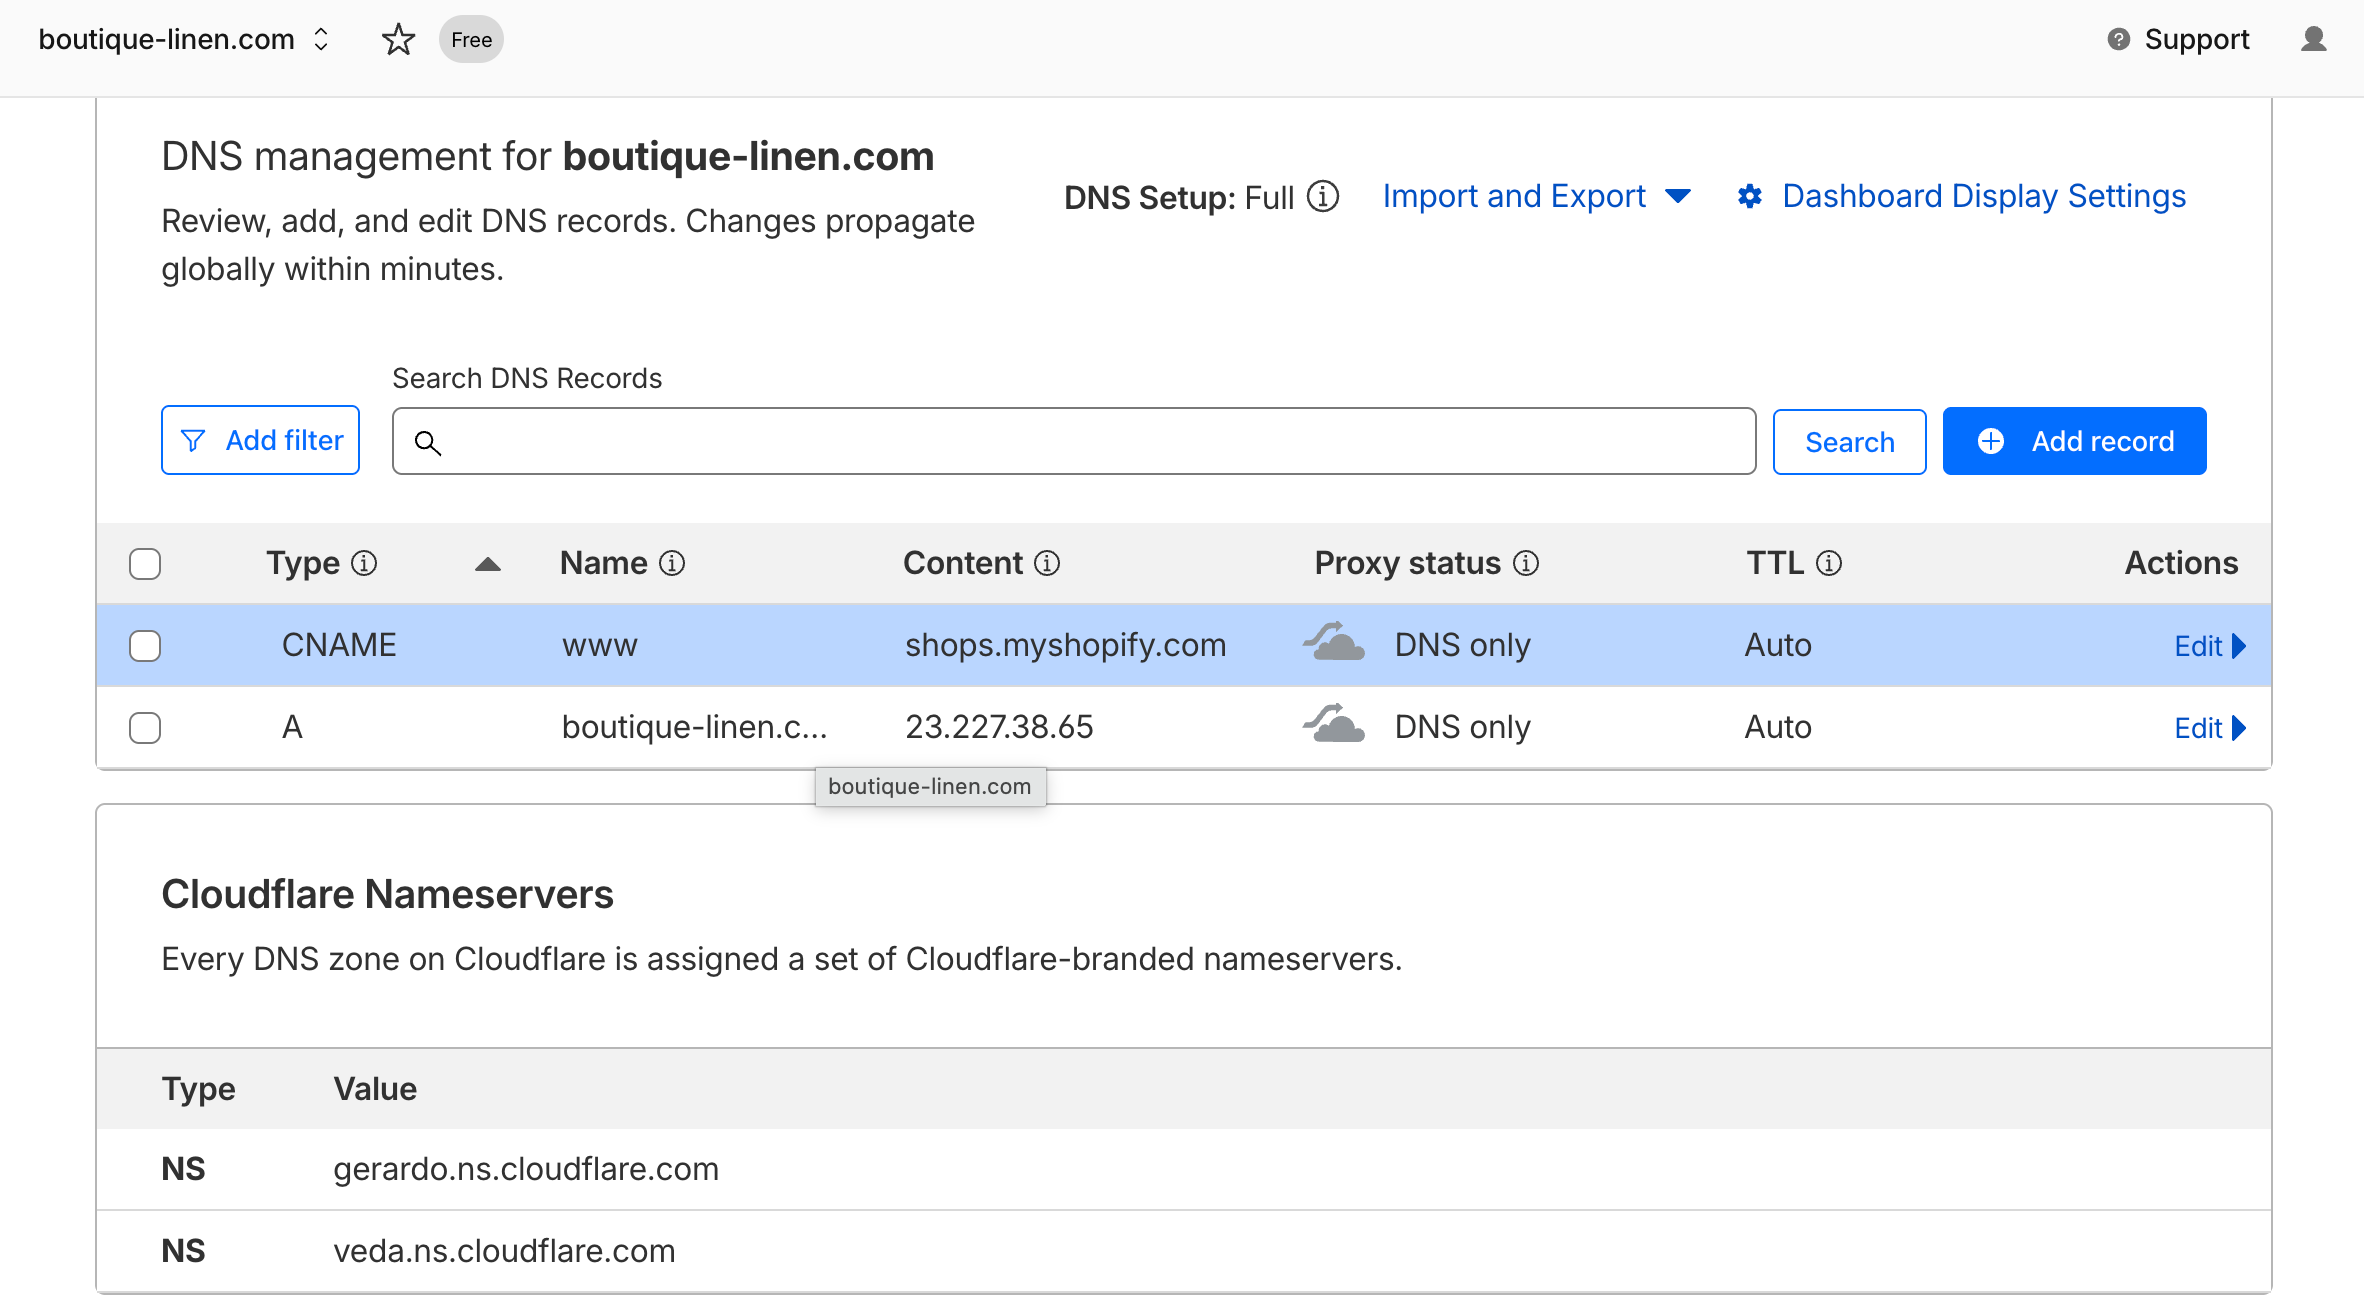Viewport: 2364px width, 1300px height.
Task: Expand Edit for the CNAME www record
Action: pos(2209,646)
